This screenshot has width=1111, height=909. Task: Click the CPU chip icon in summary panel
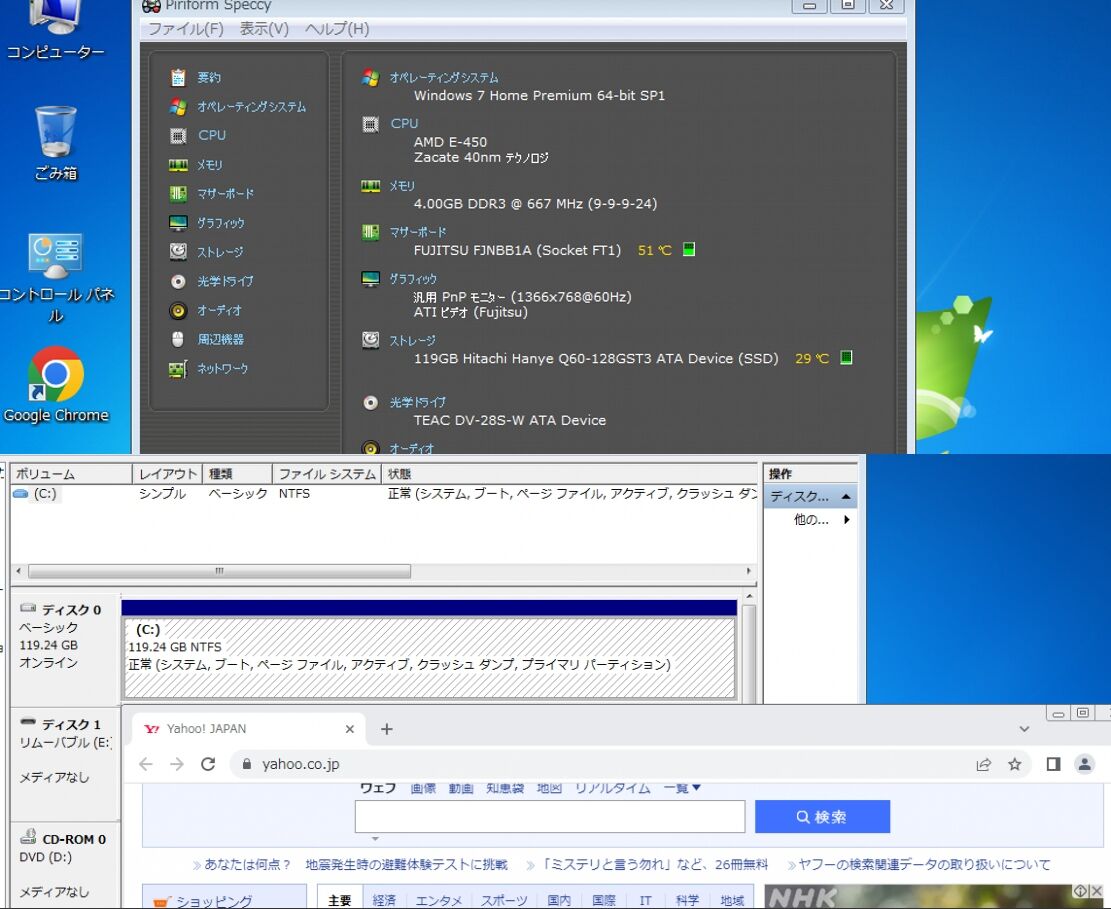click(370, 124)
